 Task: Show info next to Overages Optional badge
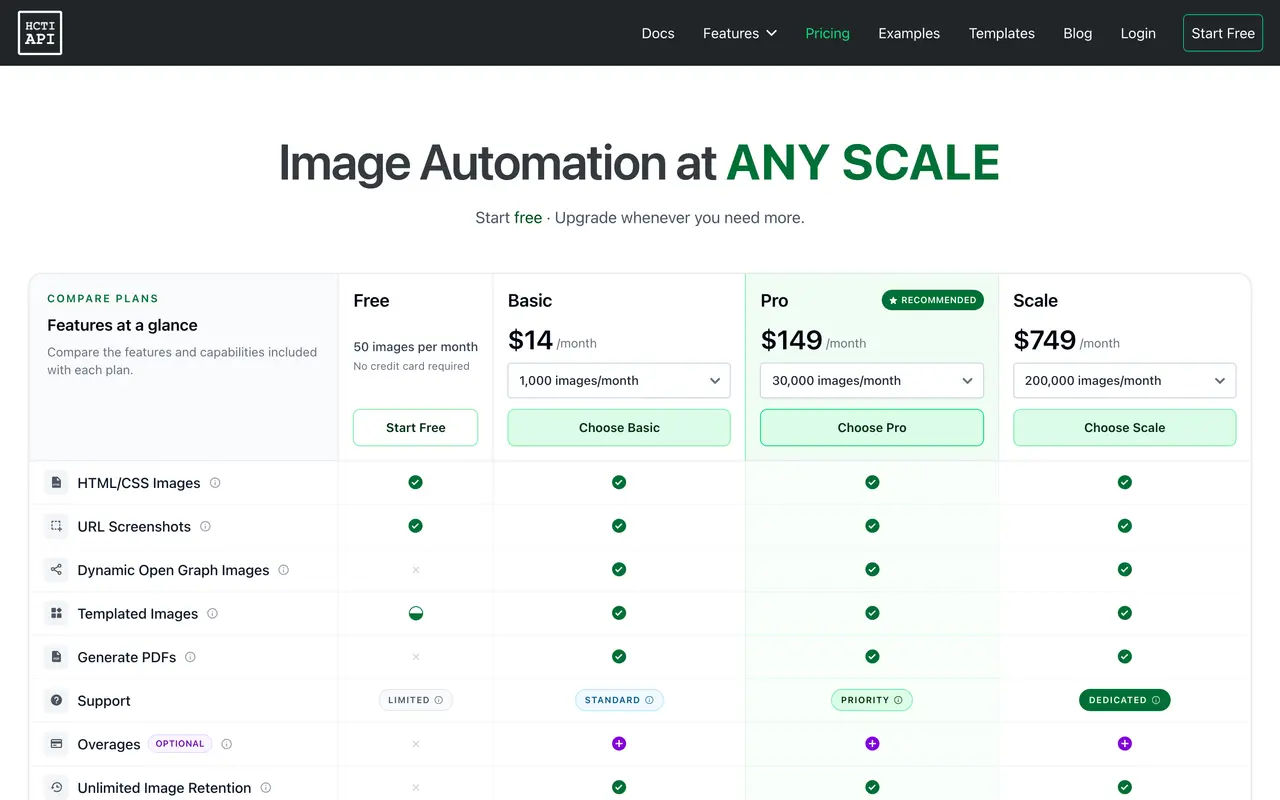coord(226,744)
